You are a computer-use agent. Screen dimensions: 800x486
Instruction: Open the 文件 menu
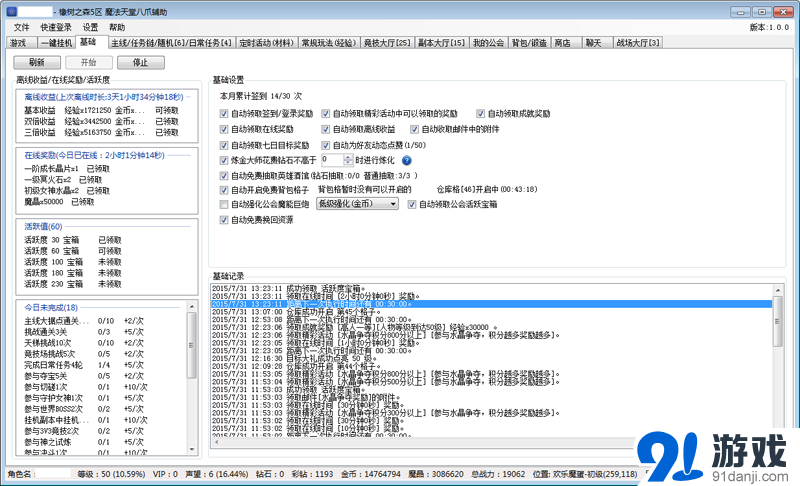coord(21,28)
